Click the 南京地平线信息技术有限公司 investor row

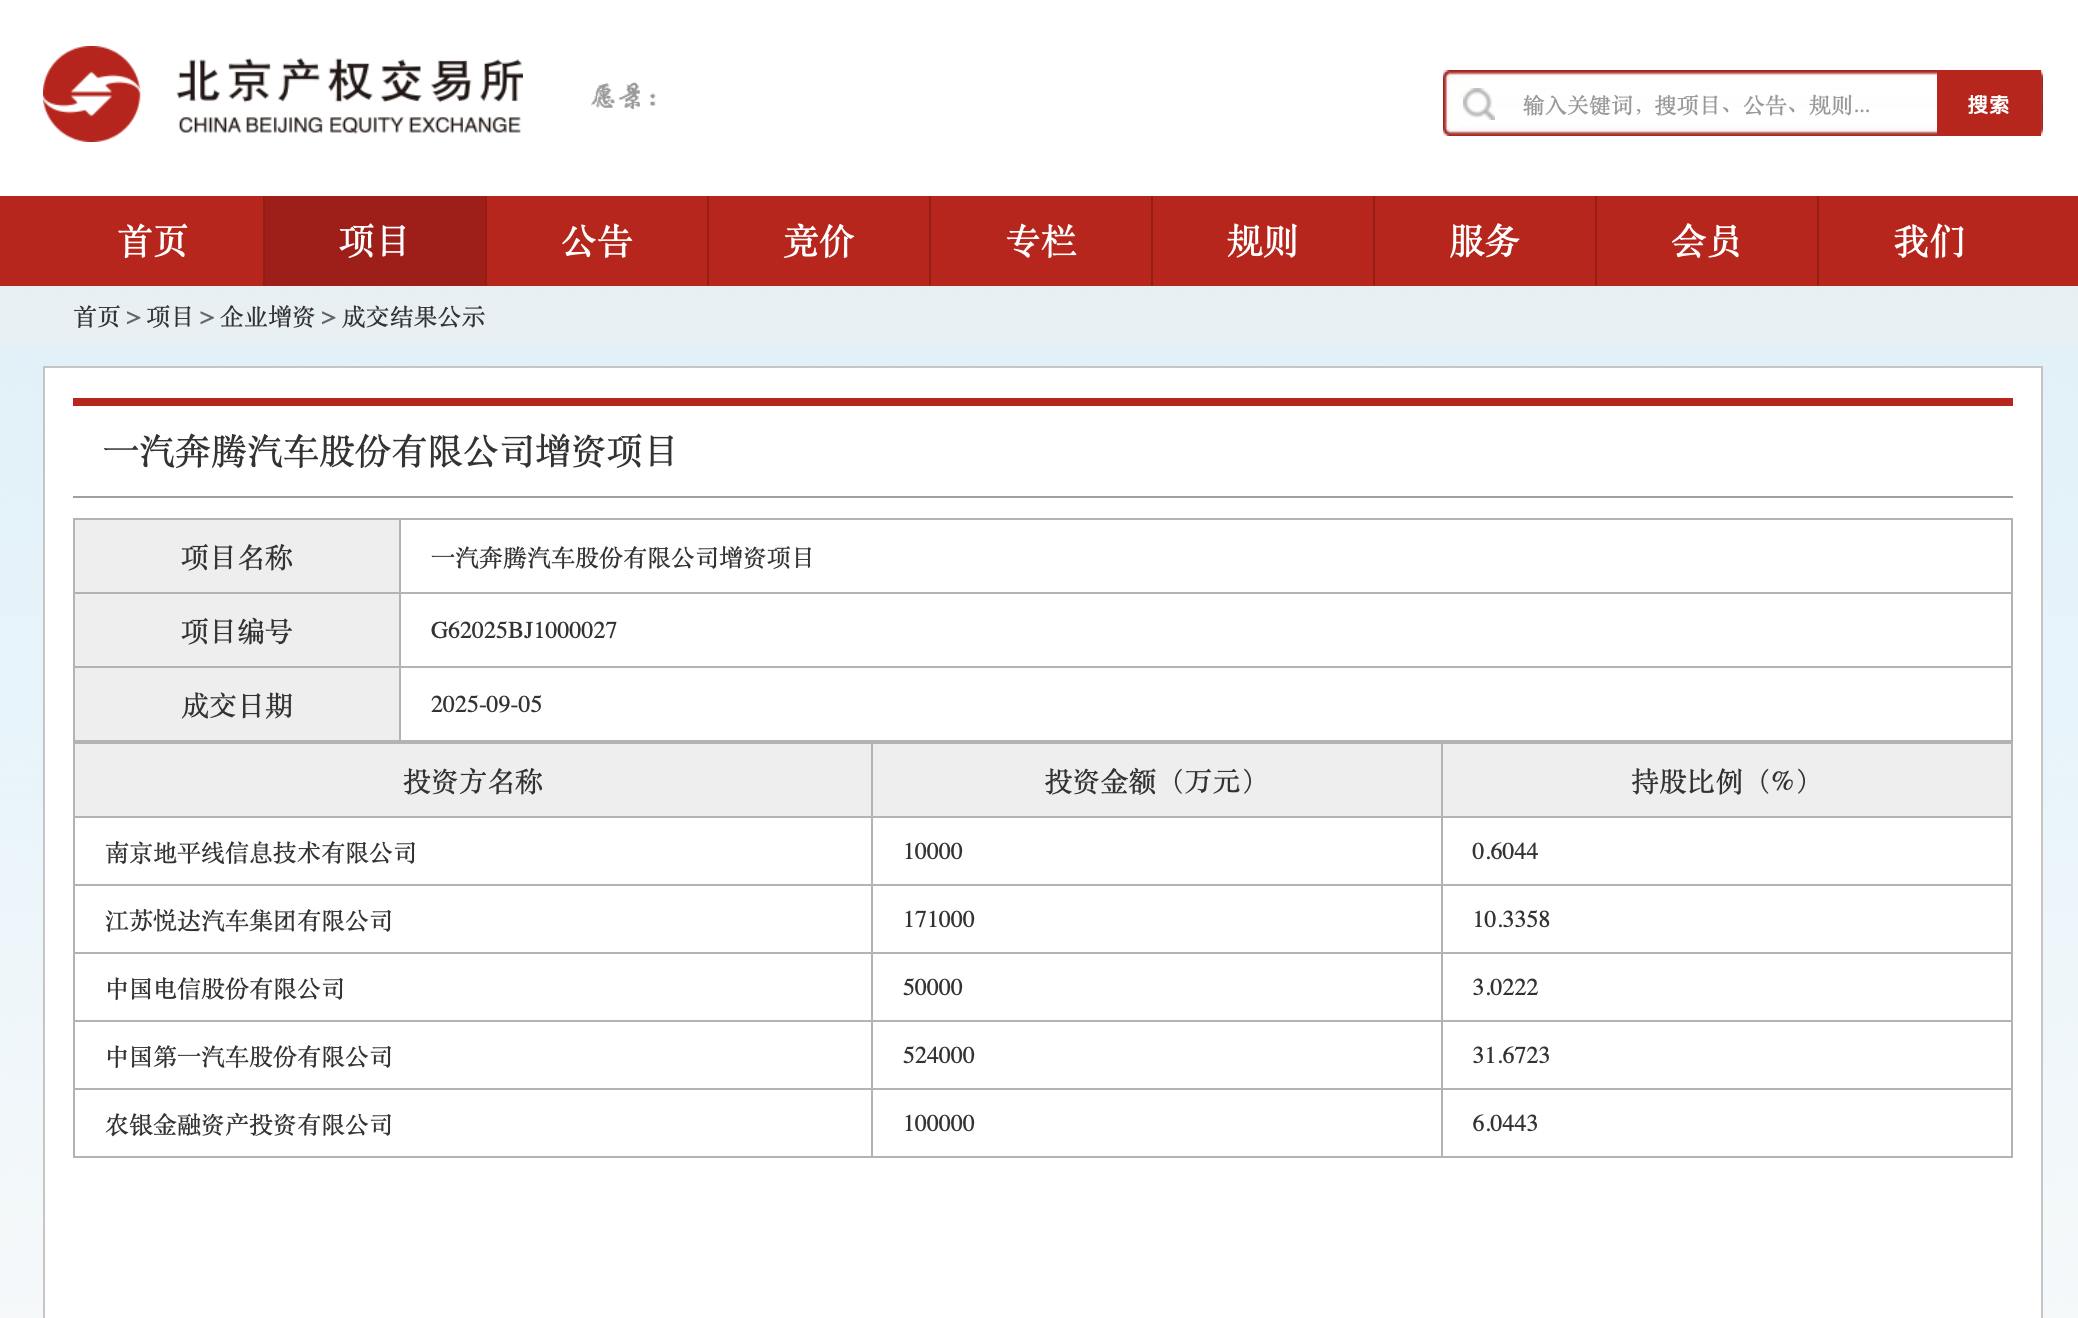[261, 852]
